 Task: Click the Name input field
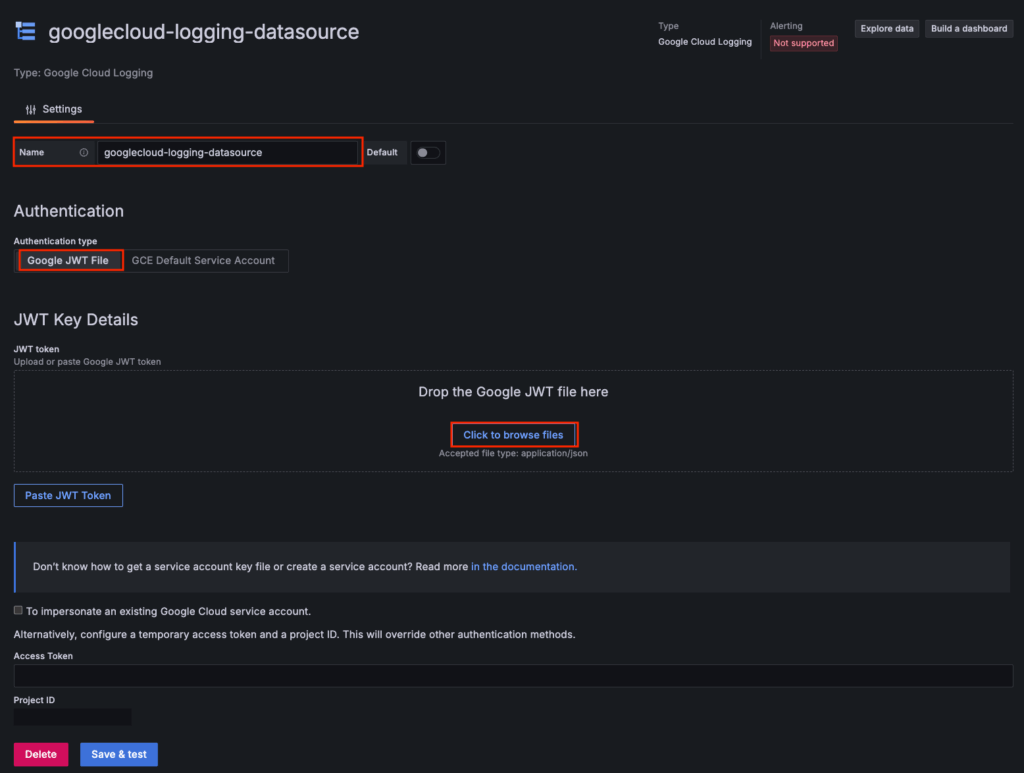[x=227, y=152]
